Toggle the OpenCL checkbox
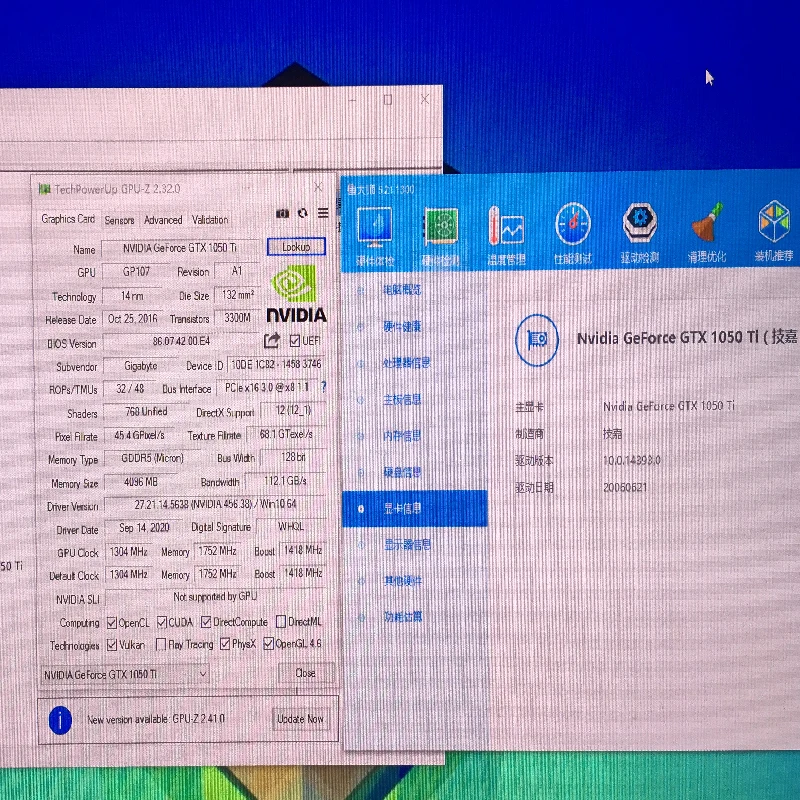The width and height of the screenshot is (800, 800). tap(112, 623)
